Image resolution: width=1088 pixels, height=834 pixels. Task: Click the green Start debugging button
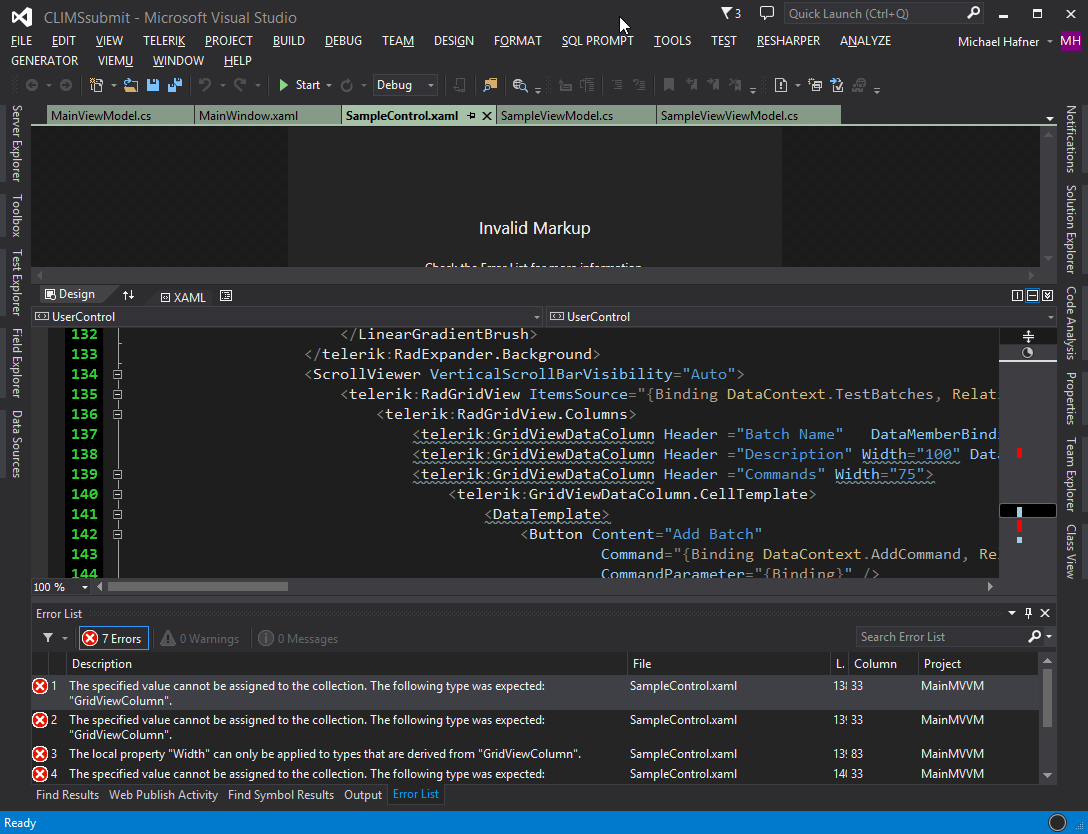tap(299, 85)
